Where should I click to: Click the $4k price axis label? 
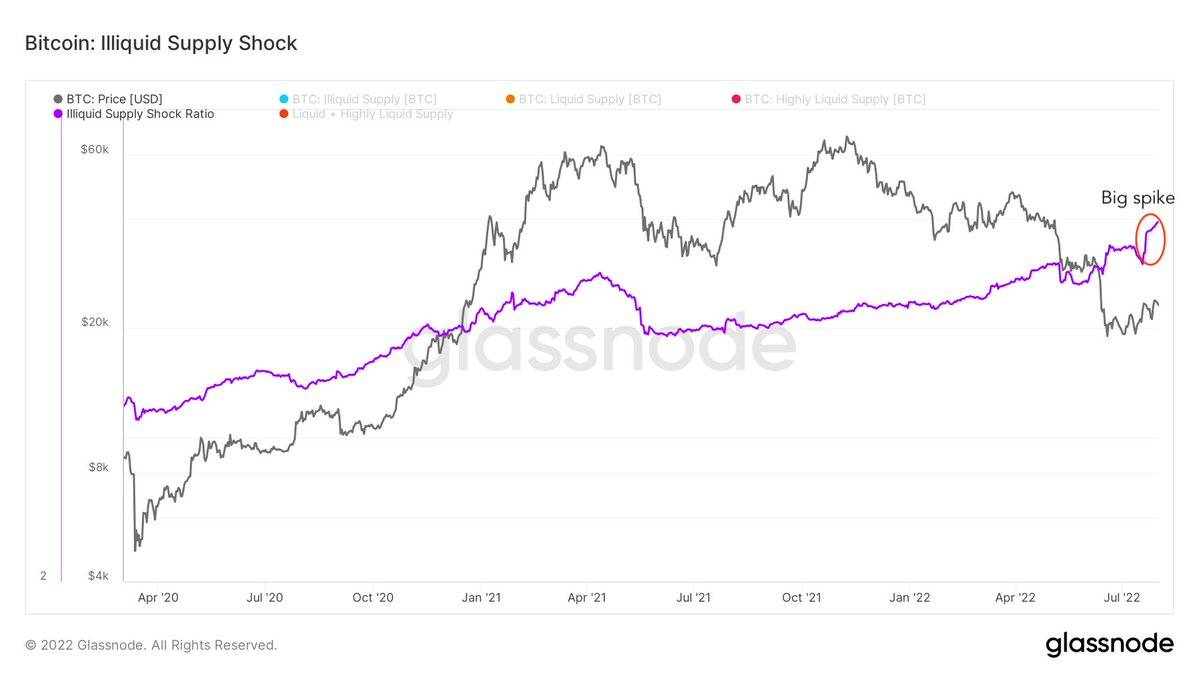click(x=96, y=575)
